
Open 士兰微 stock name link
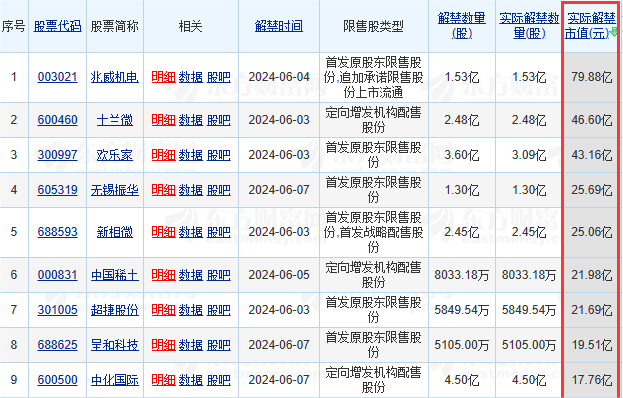point(115,120)
